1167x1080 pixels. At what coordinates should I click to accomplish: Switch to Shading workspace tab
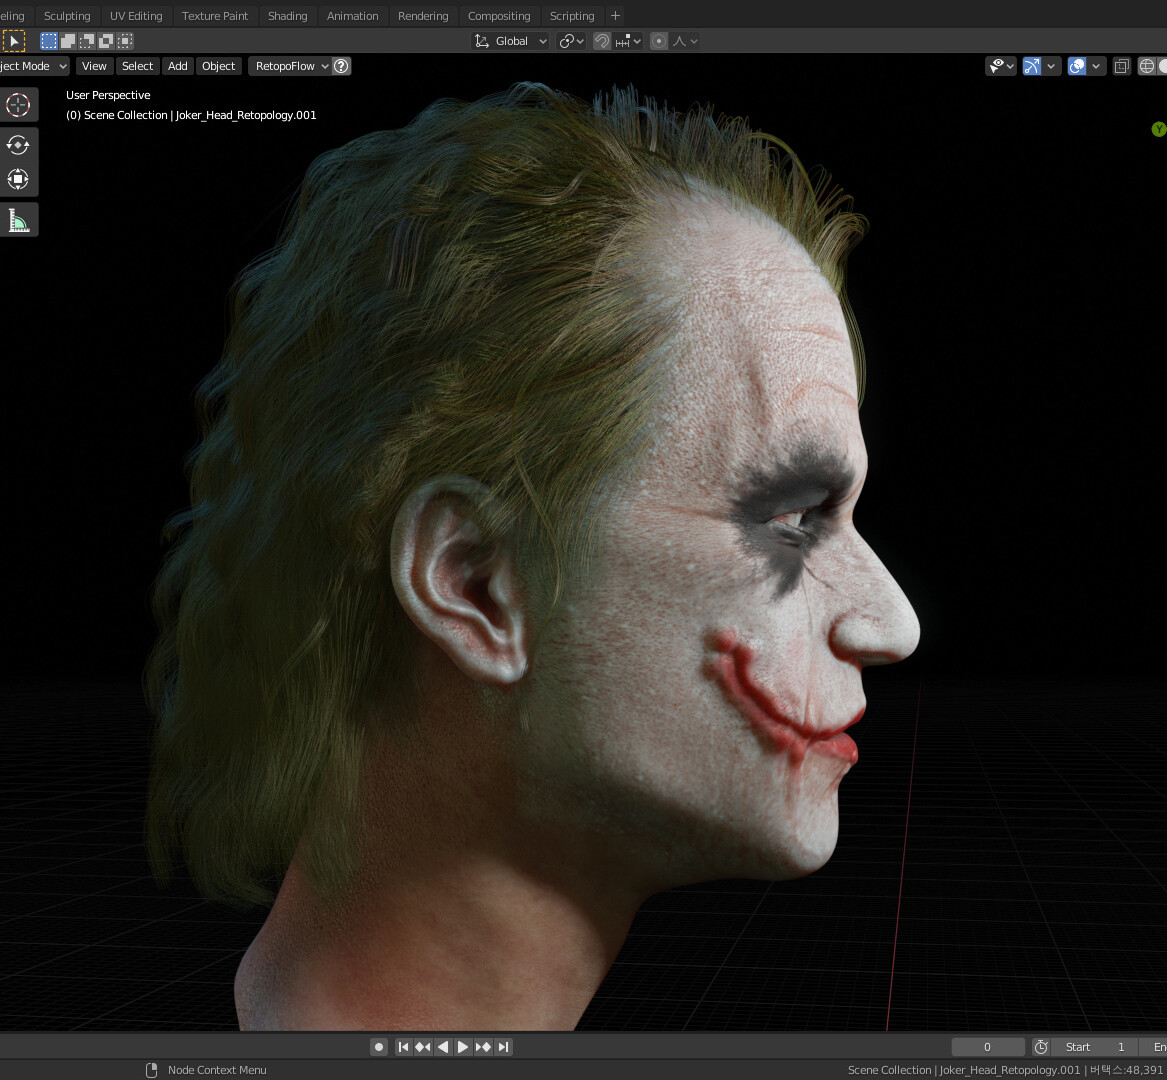pos(287,16)
